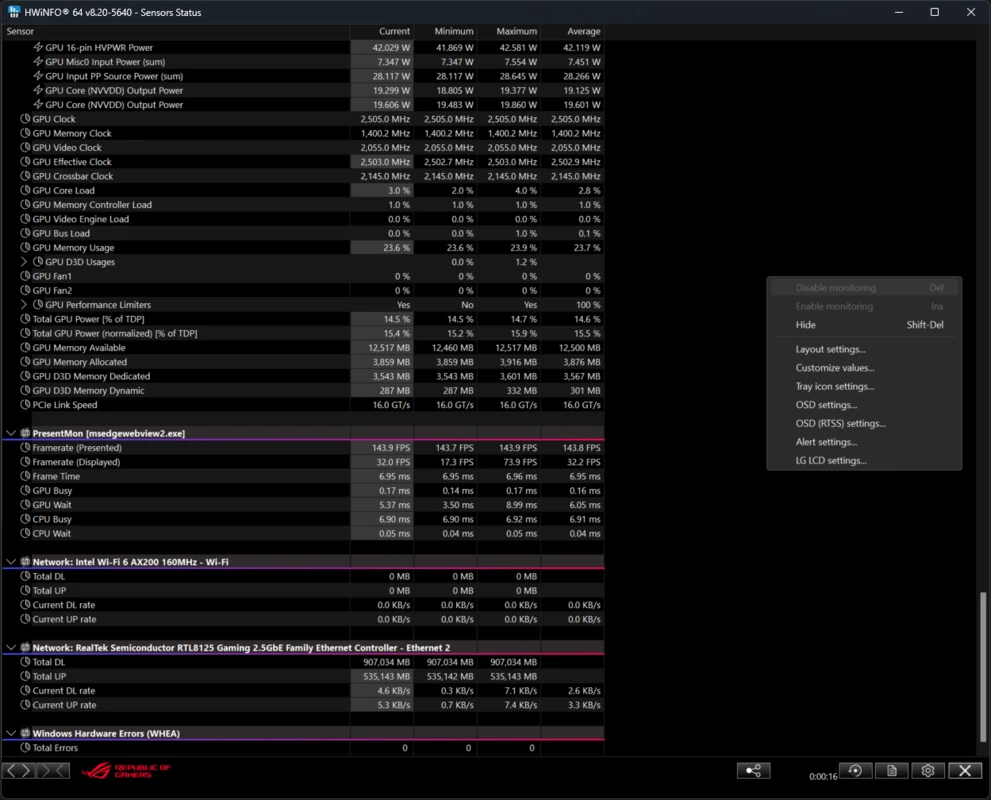The image size is (991, 800).
Task: Collapse the RealTek RTL8125 Ethernet section
Action: coord(11,648)
